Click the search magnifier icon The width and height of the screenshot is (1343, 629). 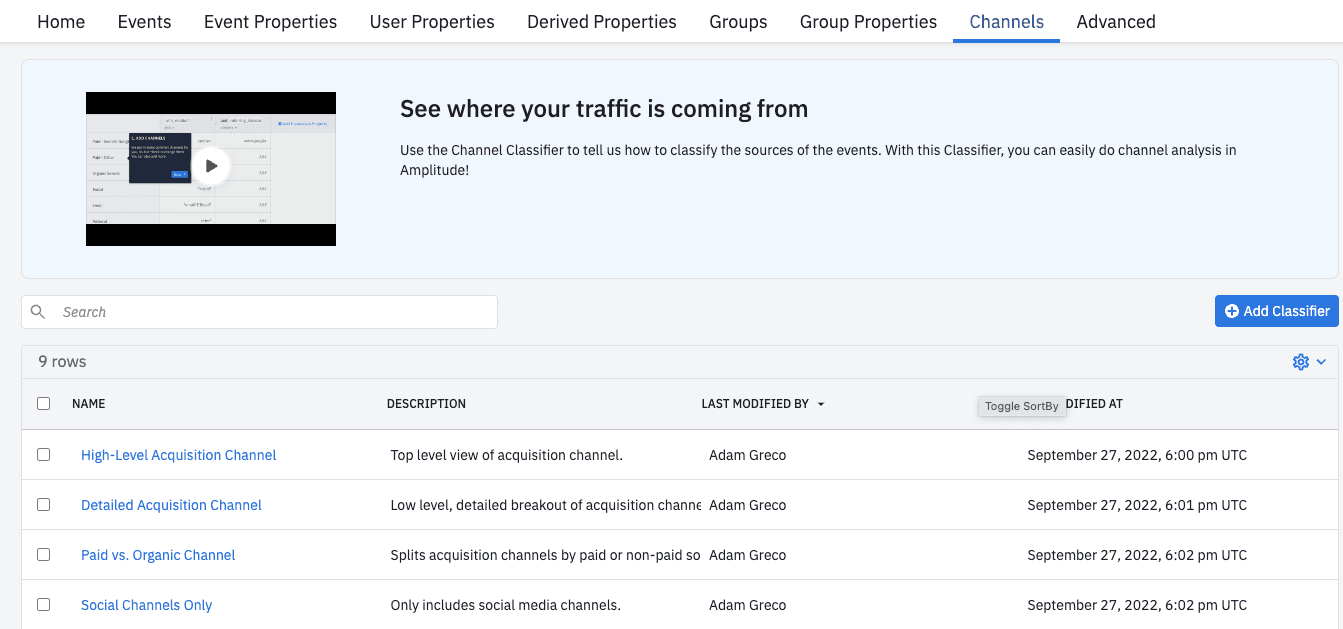tap(38, 312)
